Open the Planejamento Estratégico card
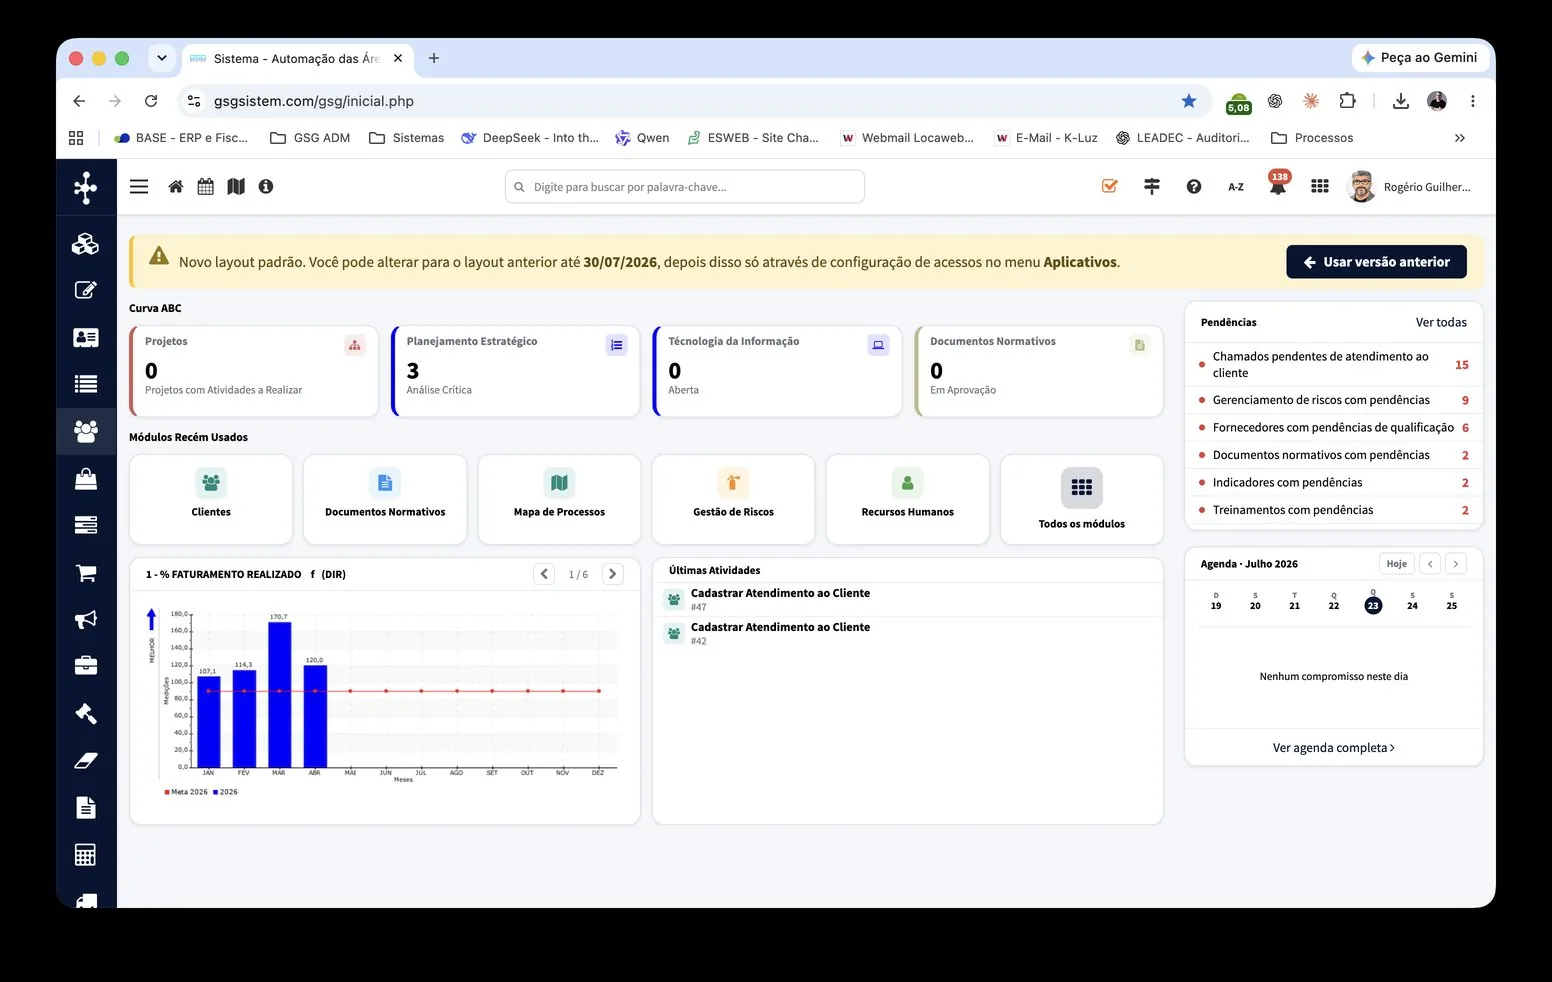The width and height of the screenshot is (1552, 982). (x=516, y=371)
